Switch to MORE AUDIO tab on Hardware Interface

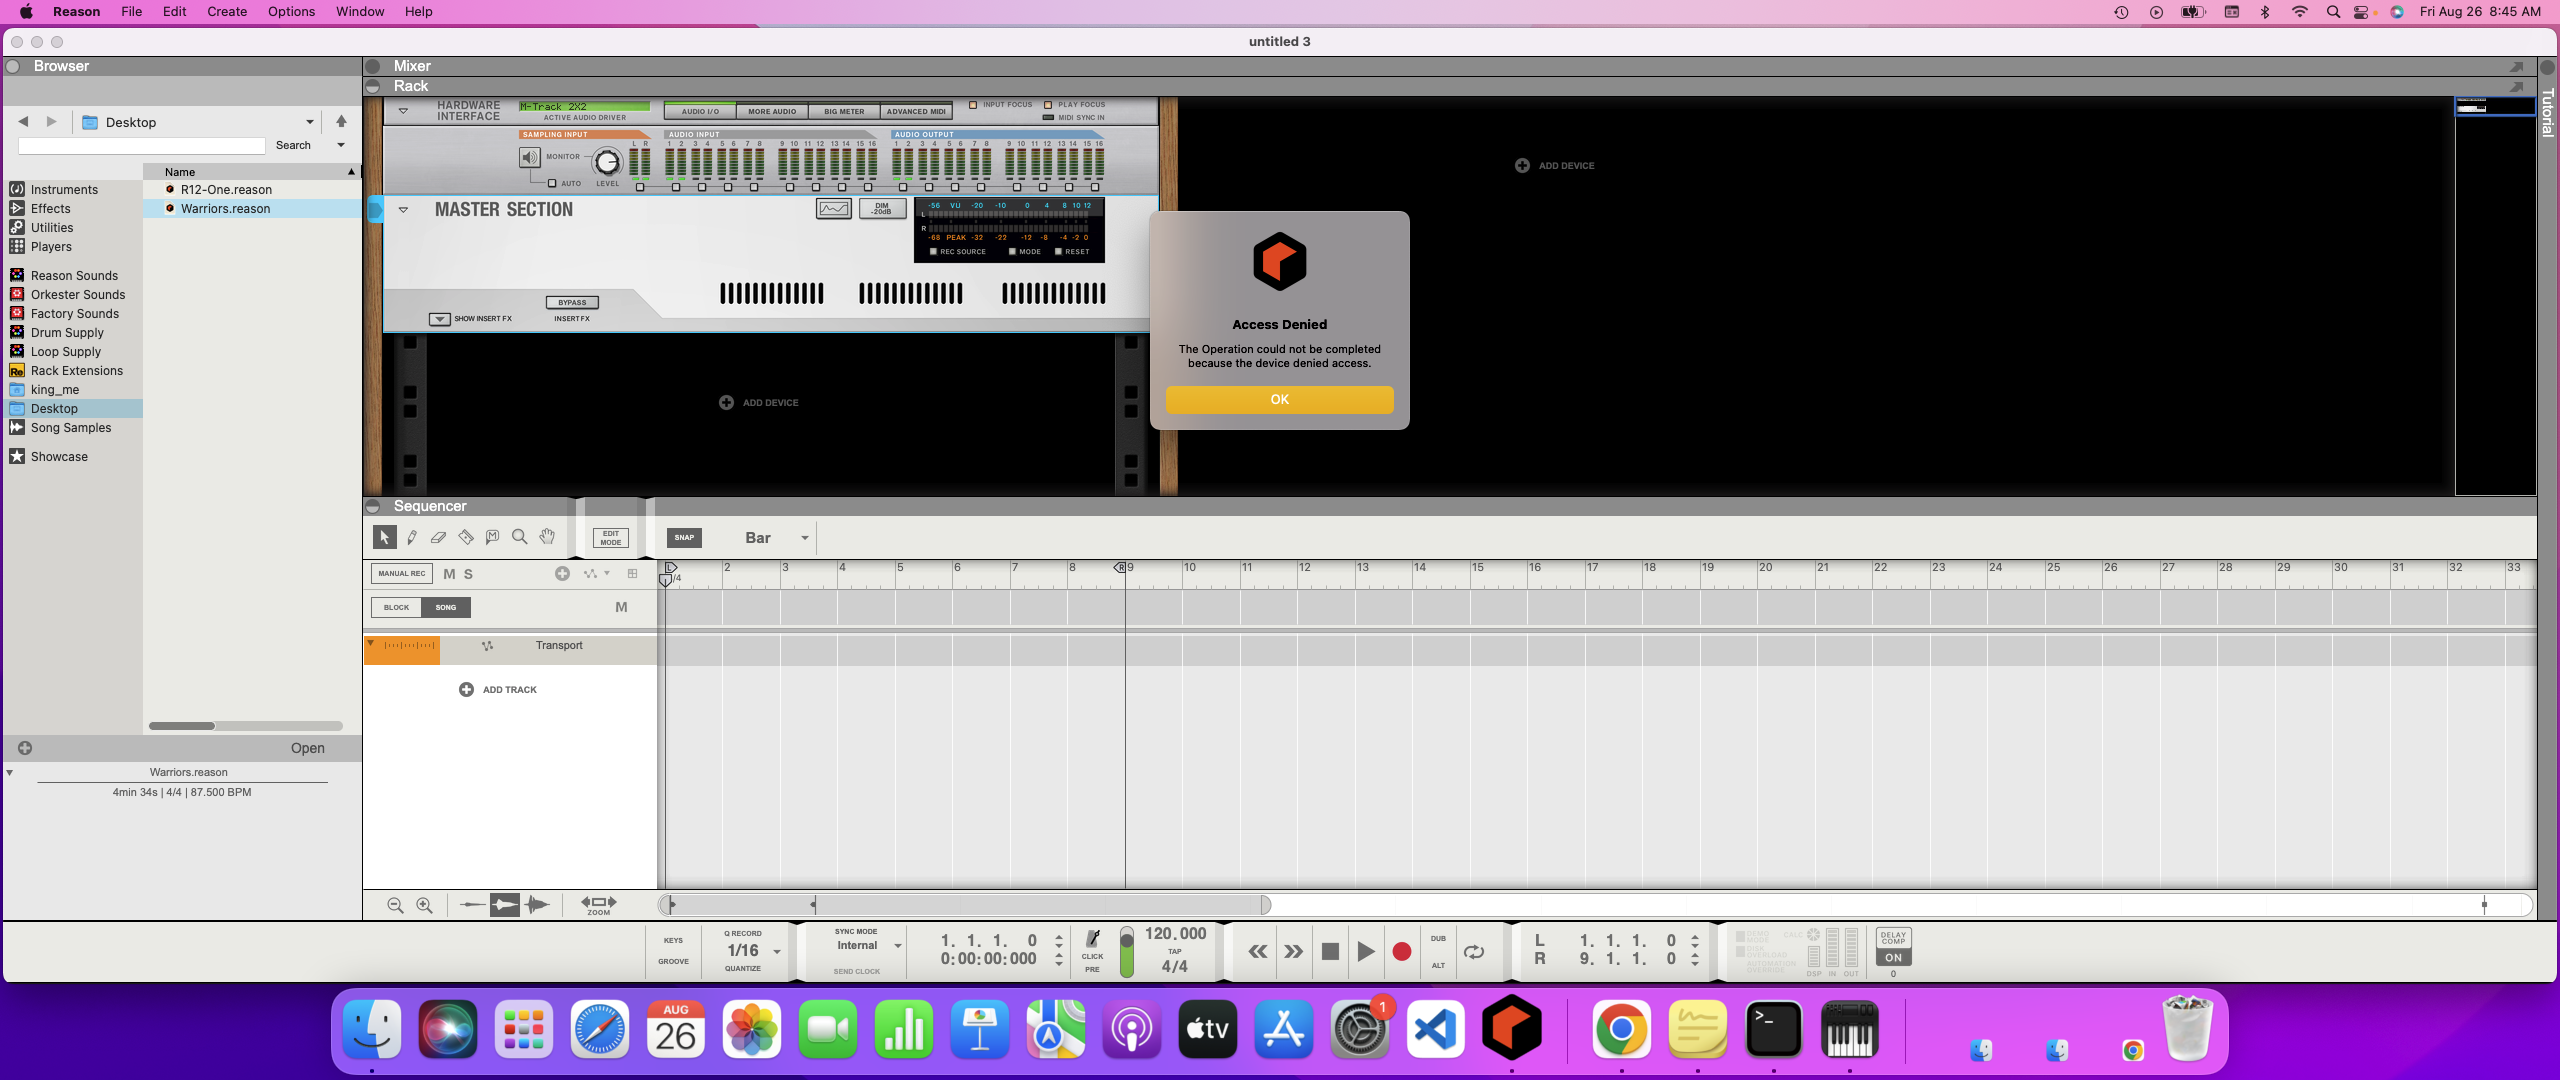pyautogui.click(x=772, y=112)
